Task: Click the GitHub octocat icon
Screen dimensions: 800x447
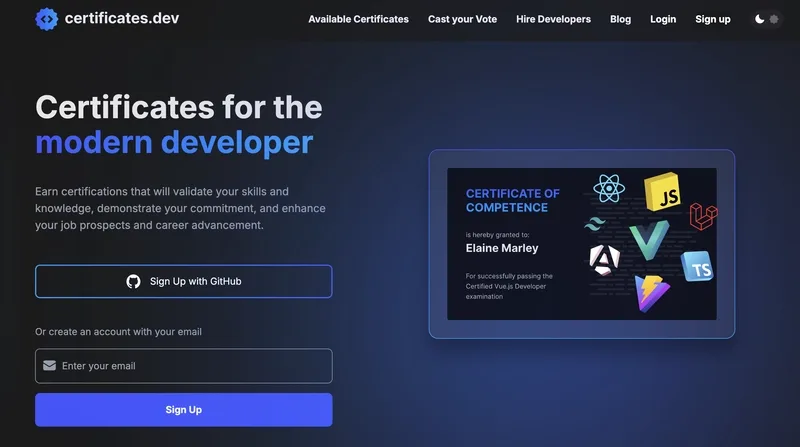Action: tap(133, 281)
